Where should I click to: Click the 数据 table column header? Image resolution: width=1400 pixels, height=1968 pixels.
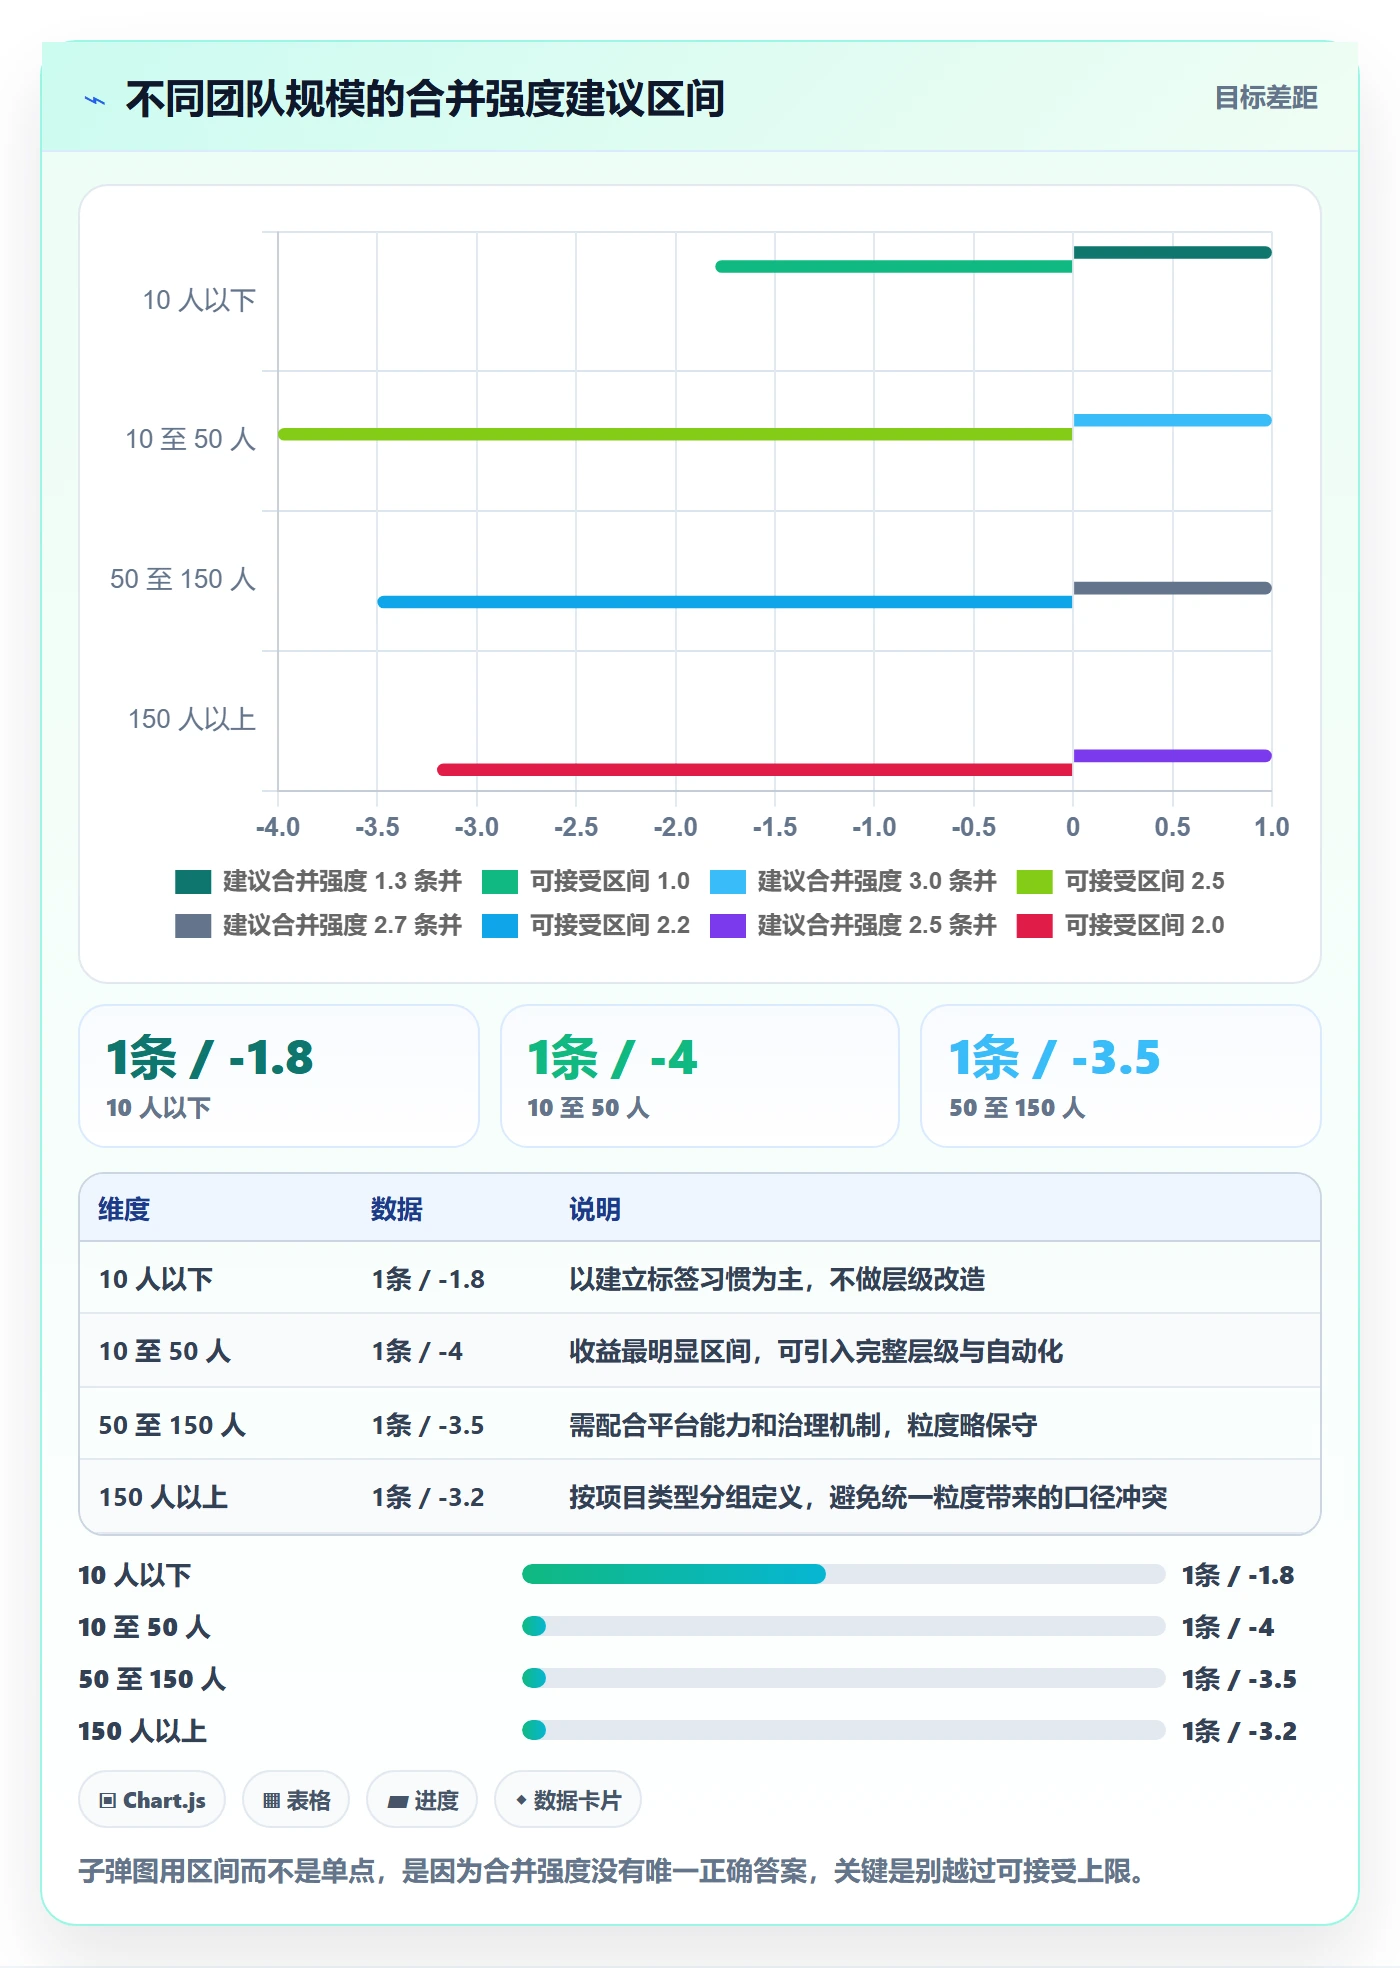click(397, 1209)
